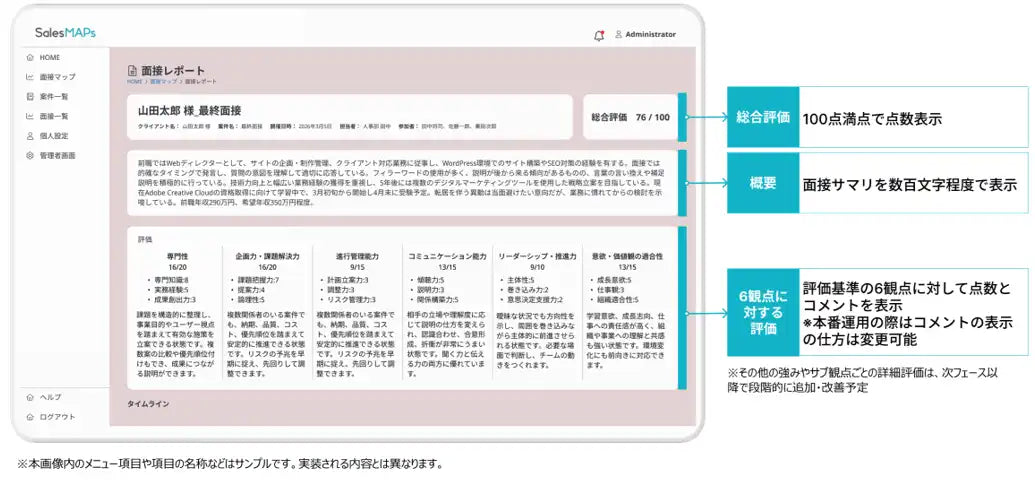Click the 面接レポート page heading
Viewport: 1035px width, 483px height.
click(173, 71)
